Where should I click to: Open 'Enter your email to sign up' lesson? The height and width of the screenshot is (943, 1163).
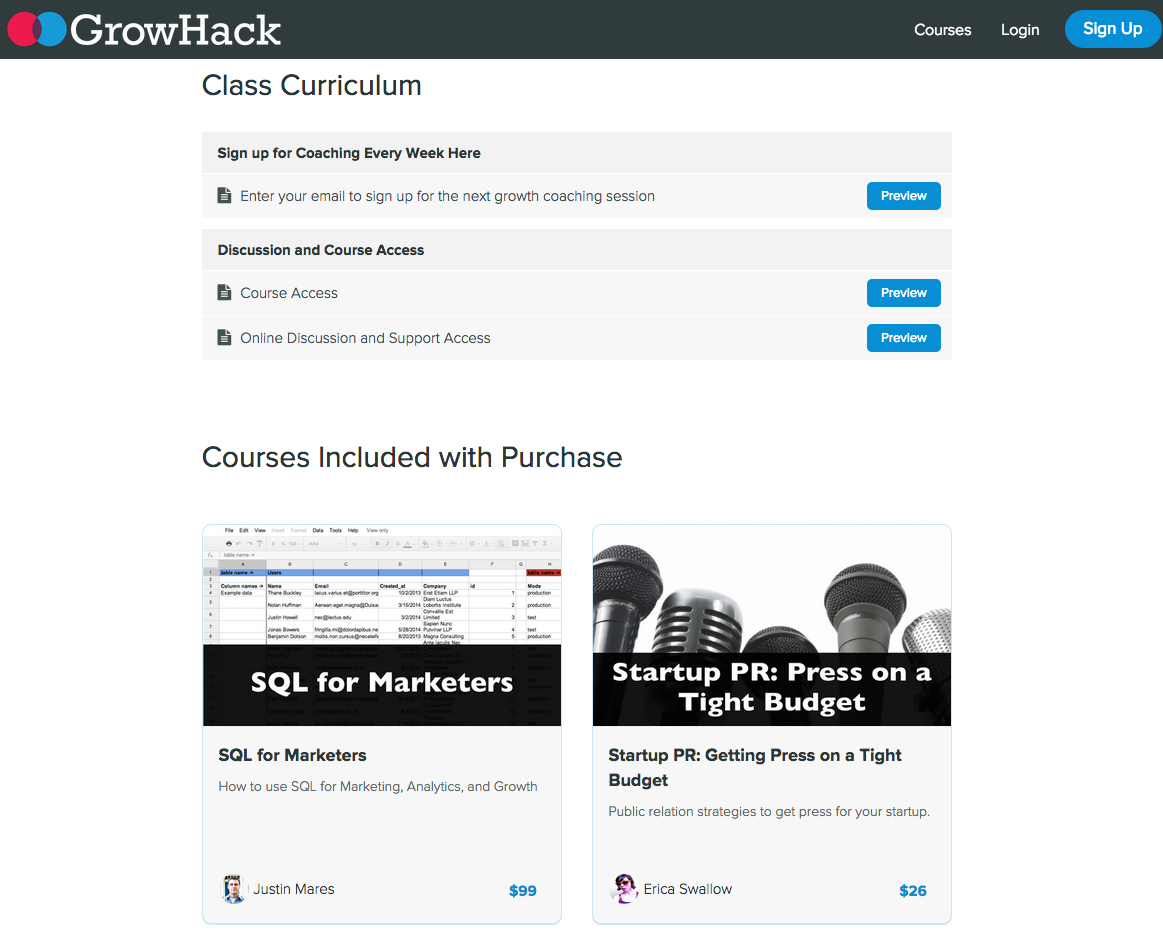pos(447,196)
